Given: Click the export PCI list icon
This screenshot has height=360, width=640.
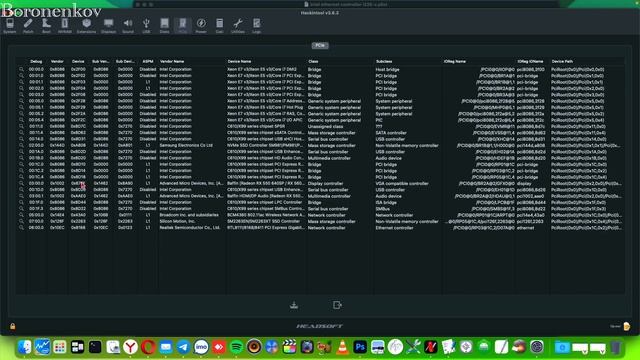Looking at the screenshot, I should (x=337, y=305).
